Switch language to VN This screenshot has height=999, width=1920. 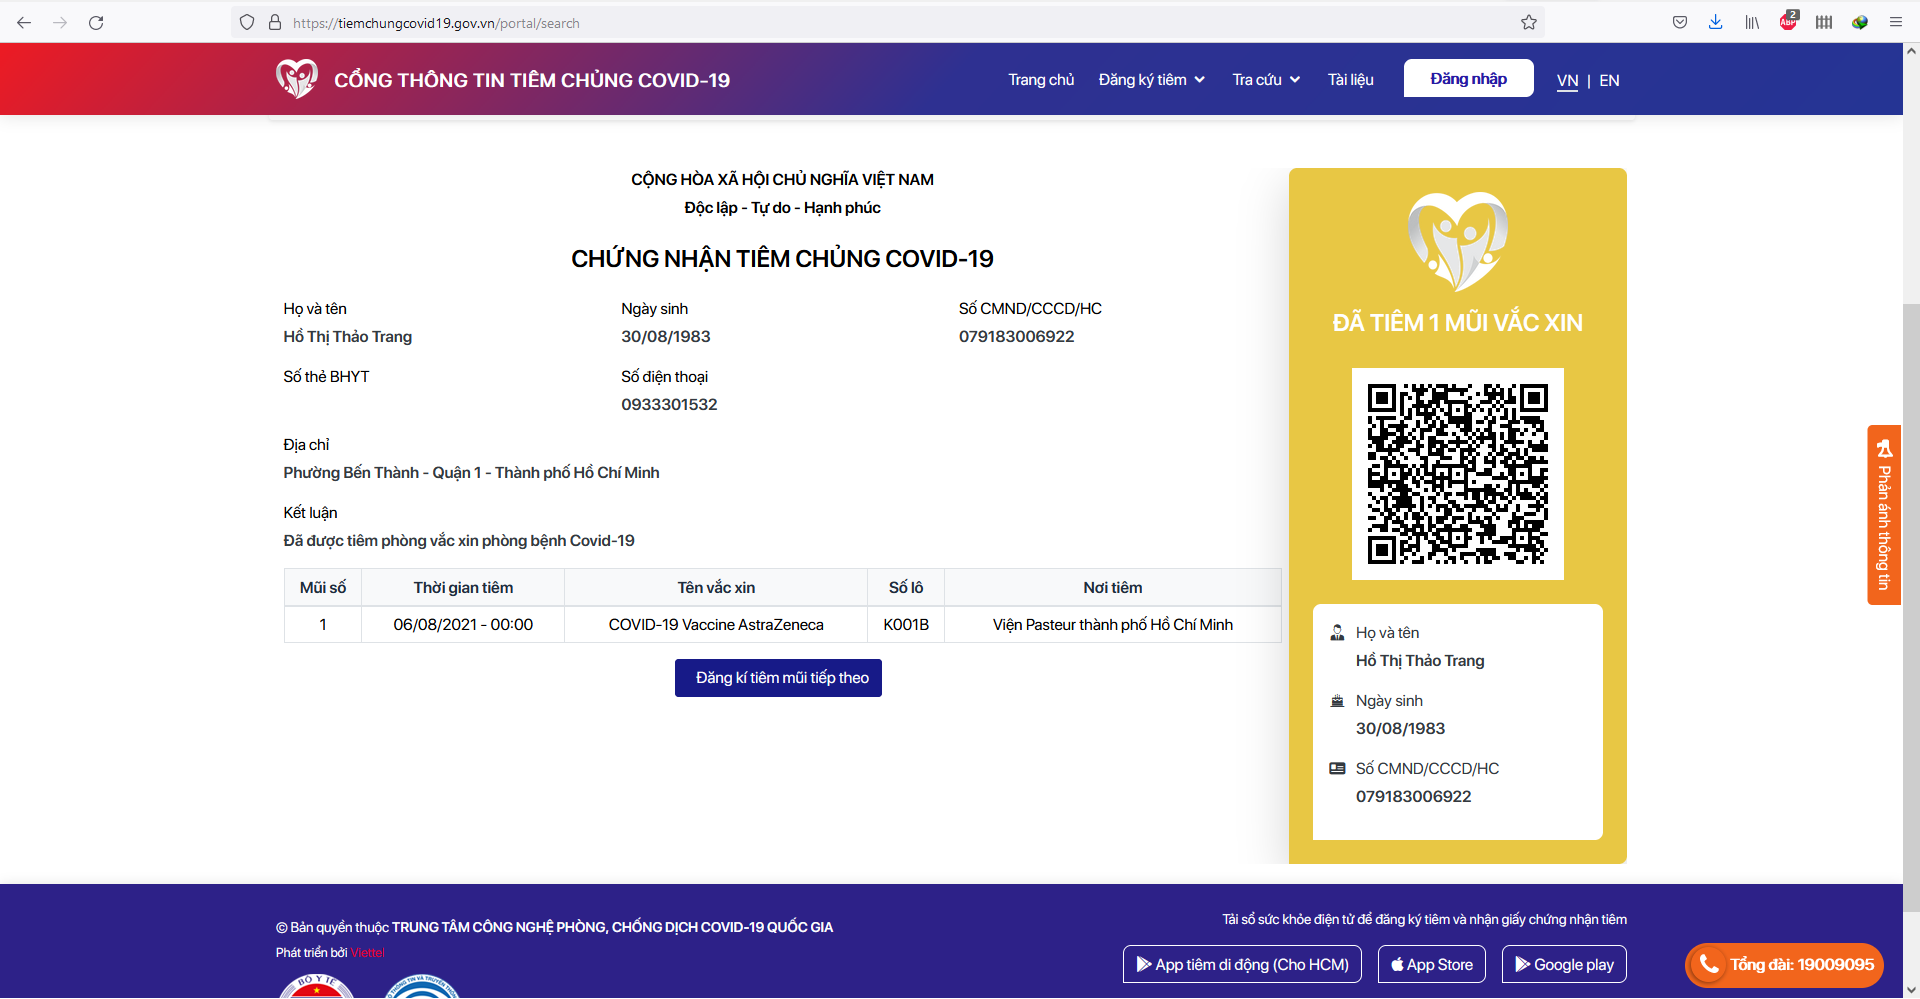coord(1567,80)
